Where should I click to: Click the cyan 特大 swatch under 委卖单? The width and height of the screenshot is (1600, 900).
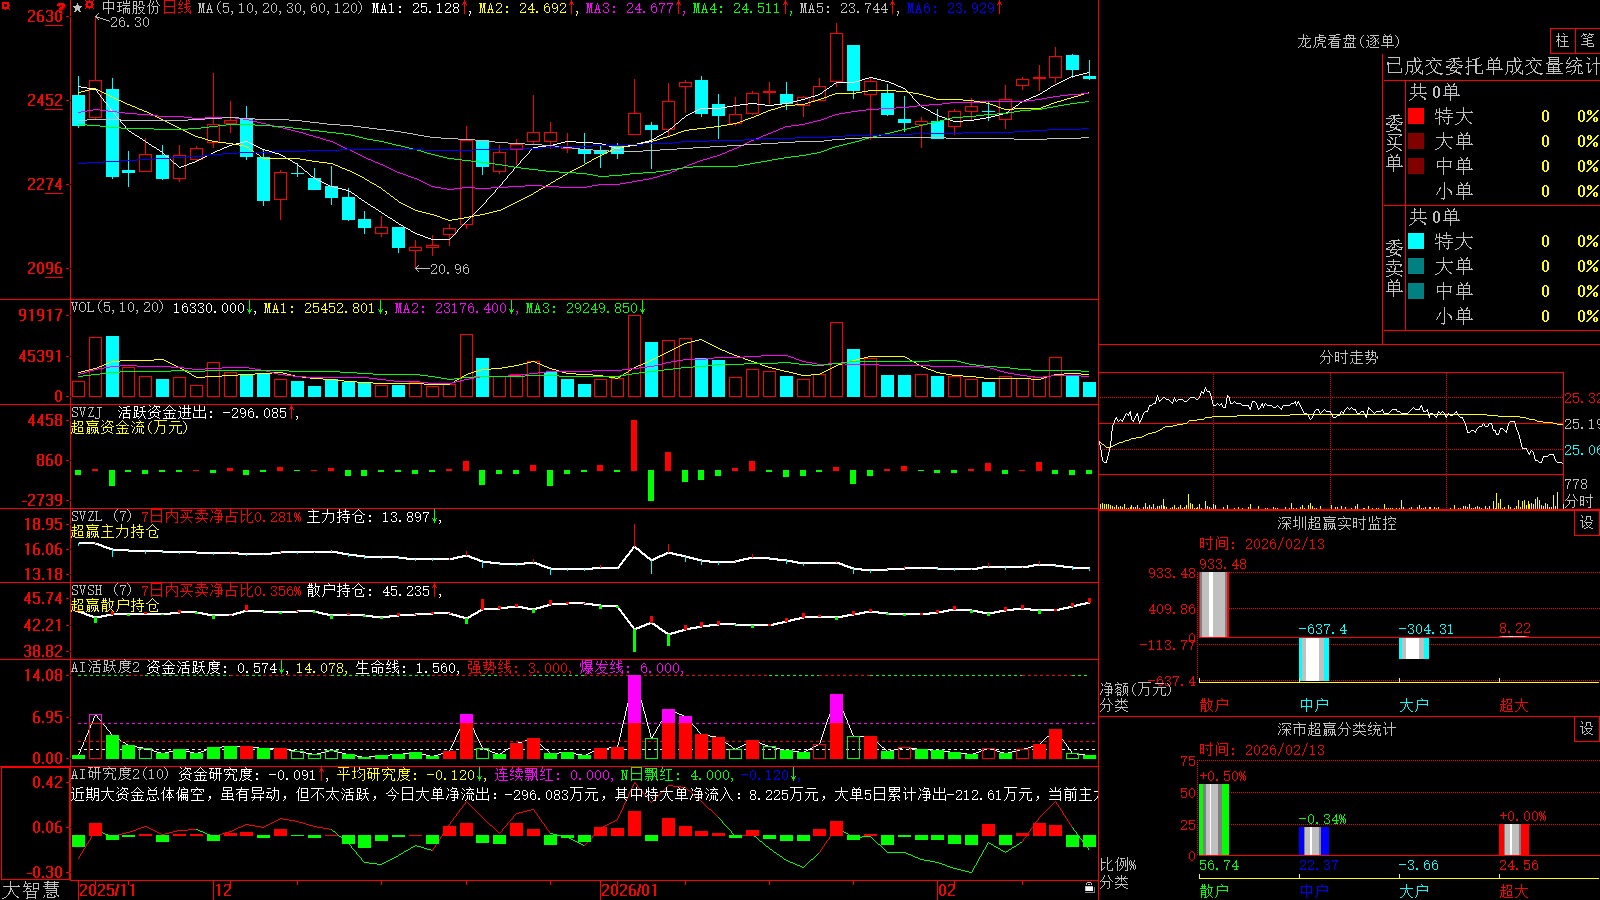click(x=1416, y=241)
